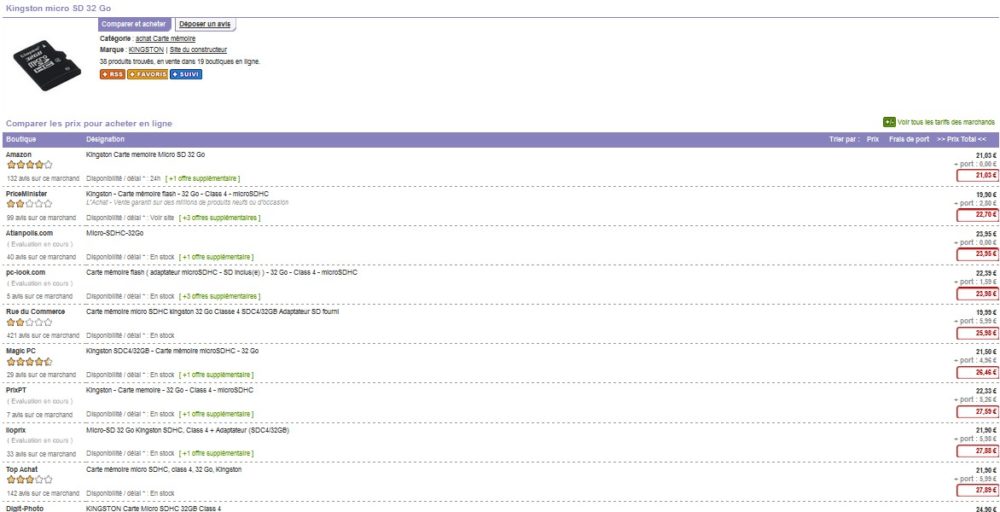This screenshot has height=512, width=1000.
Task: Click PriceMinister's total price 22,70 € button
Action: [x=976, y=215]
